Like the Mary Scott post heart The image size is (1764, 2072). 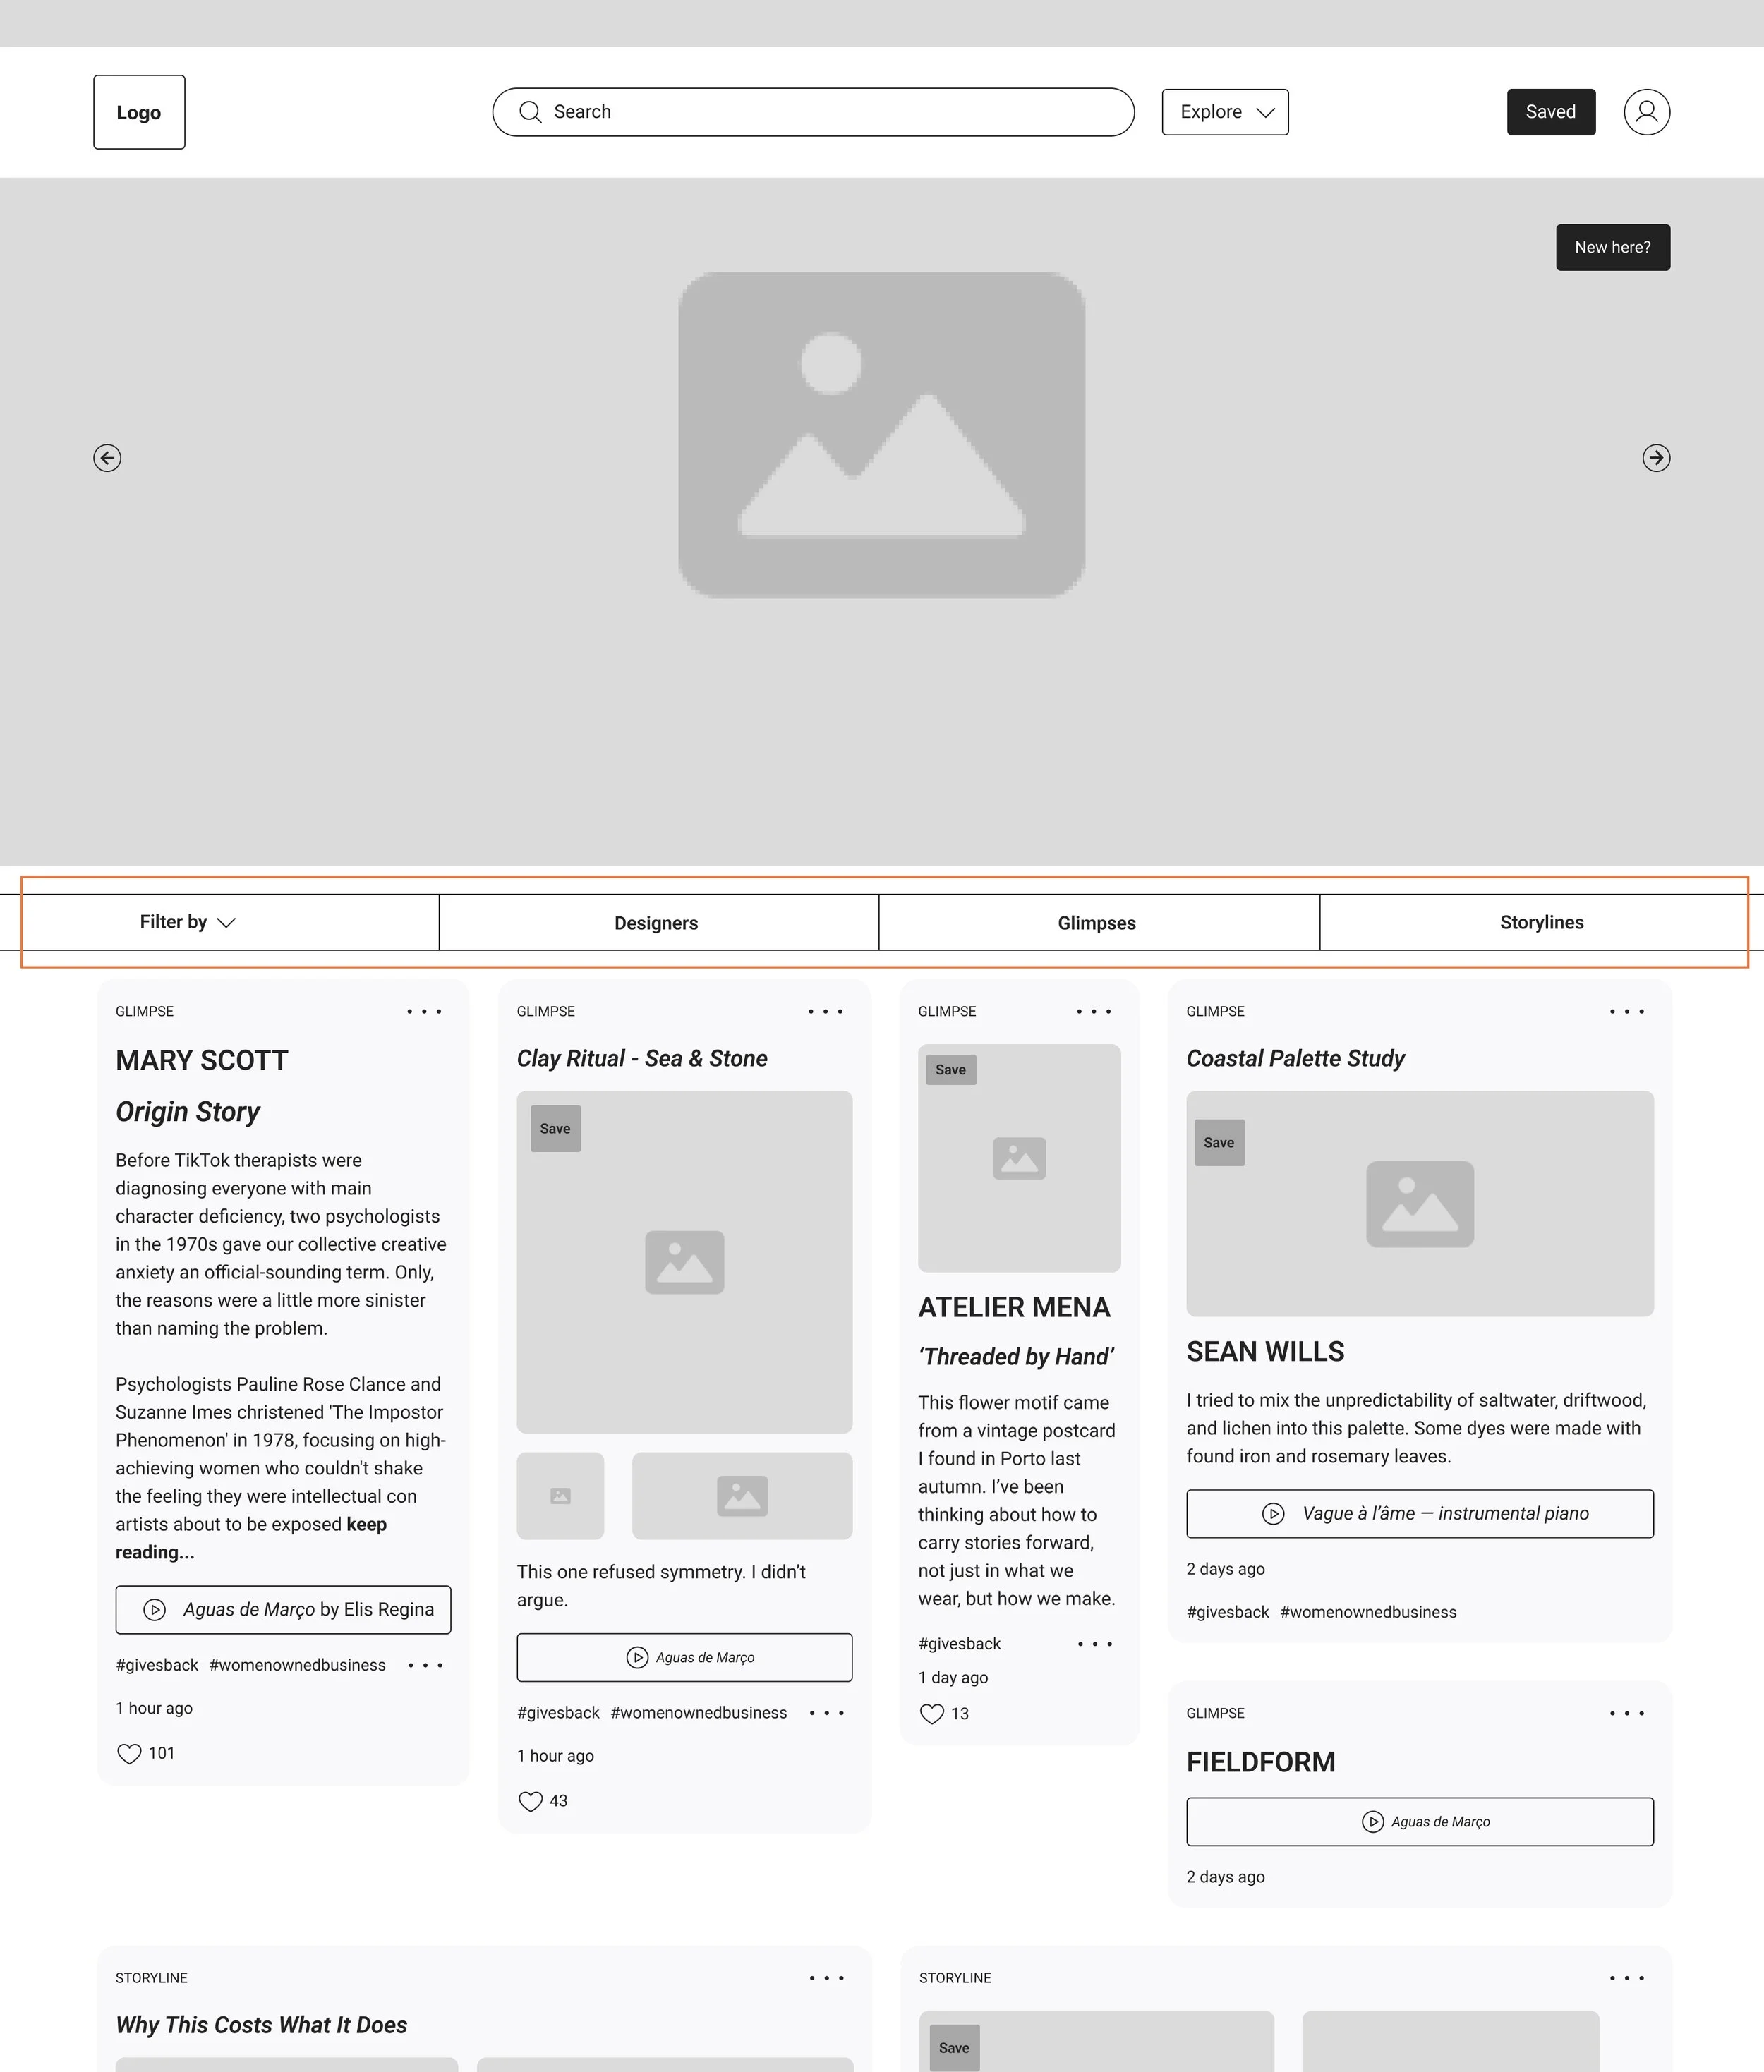[129, 1754]
